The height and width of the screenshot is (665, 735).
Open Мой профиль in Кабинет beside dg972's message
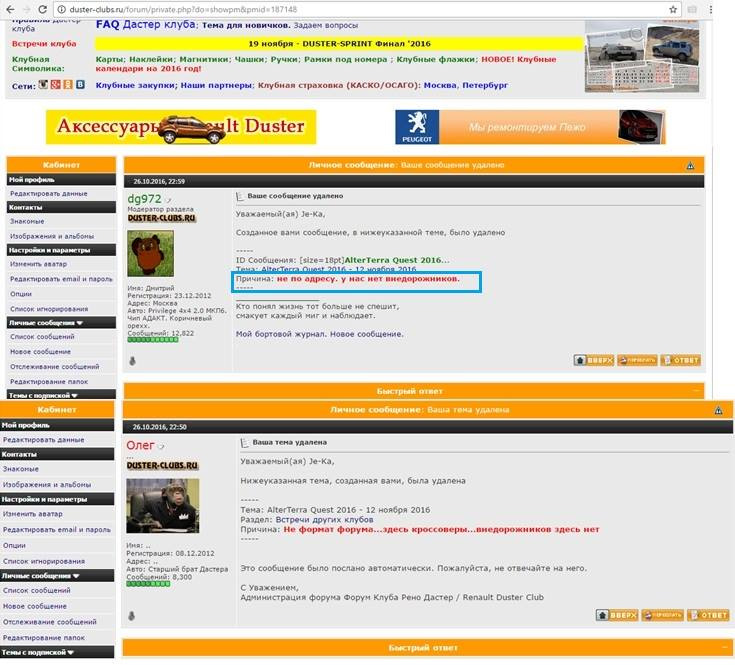pyautogui.click(x=31, y=180)
